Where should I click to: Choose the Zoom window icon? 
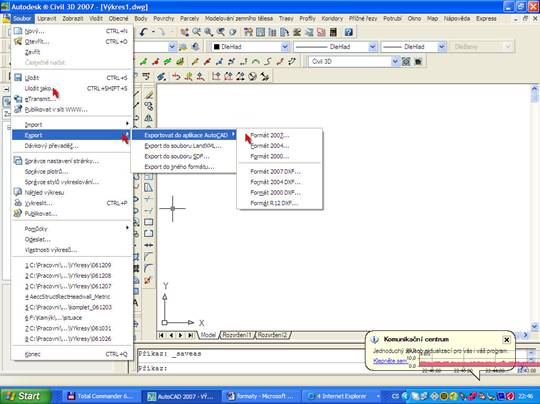tap(209, 32)
